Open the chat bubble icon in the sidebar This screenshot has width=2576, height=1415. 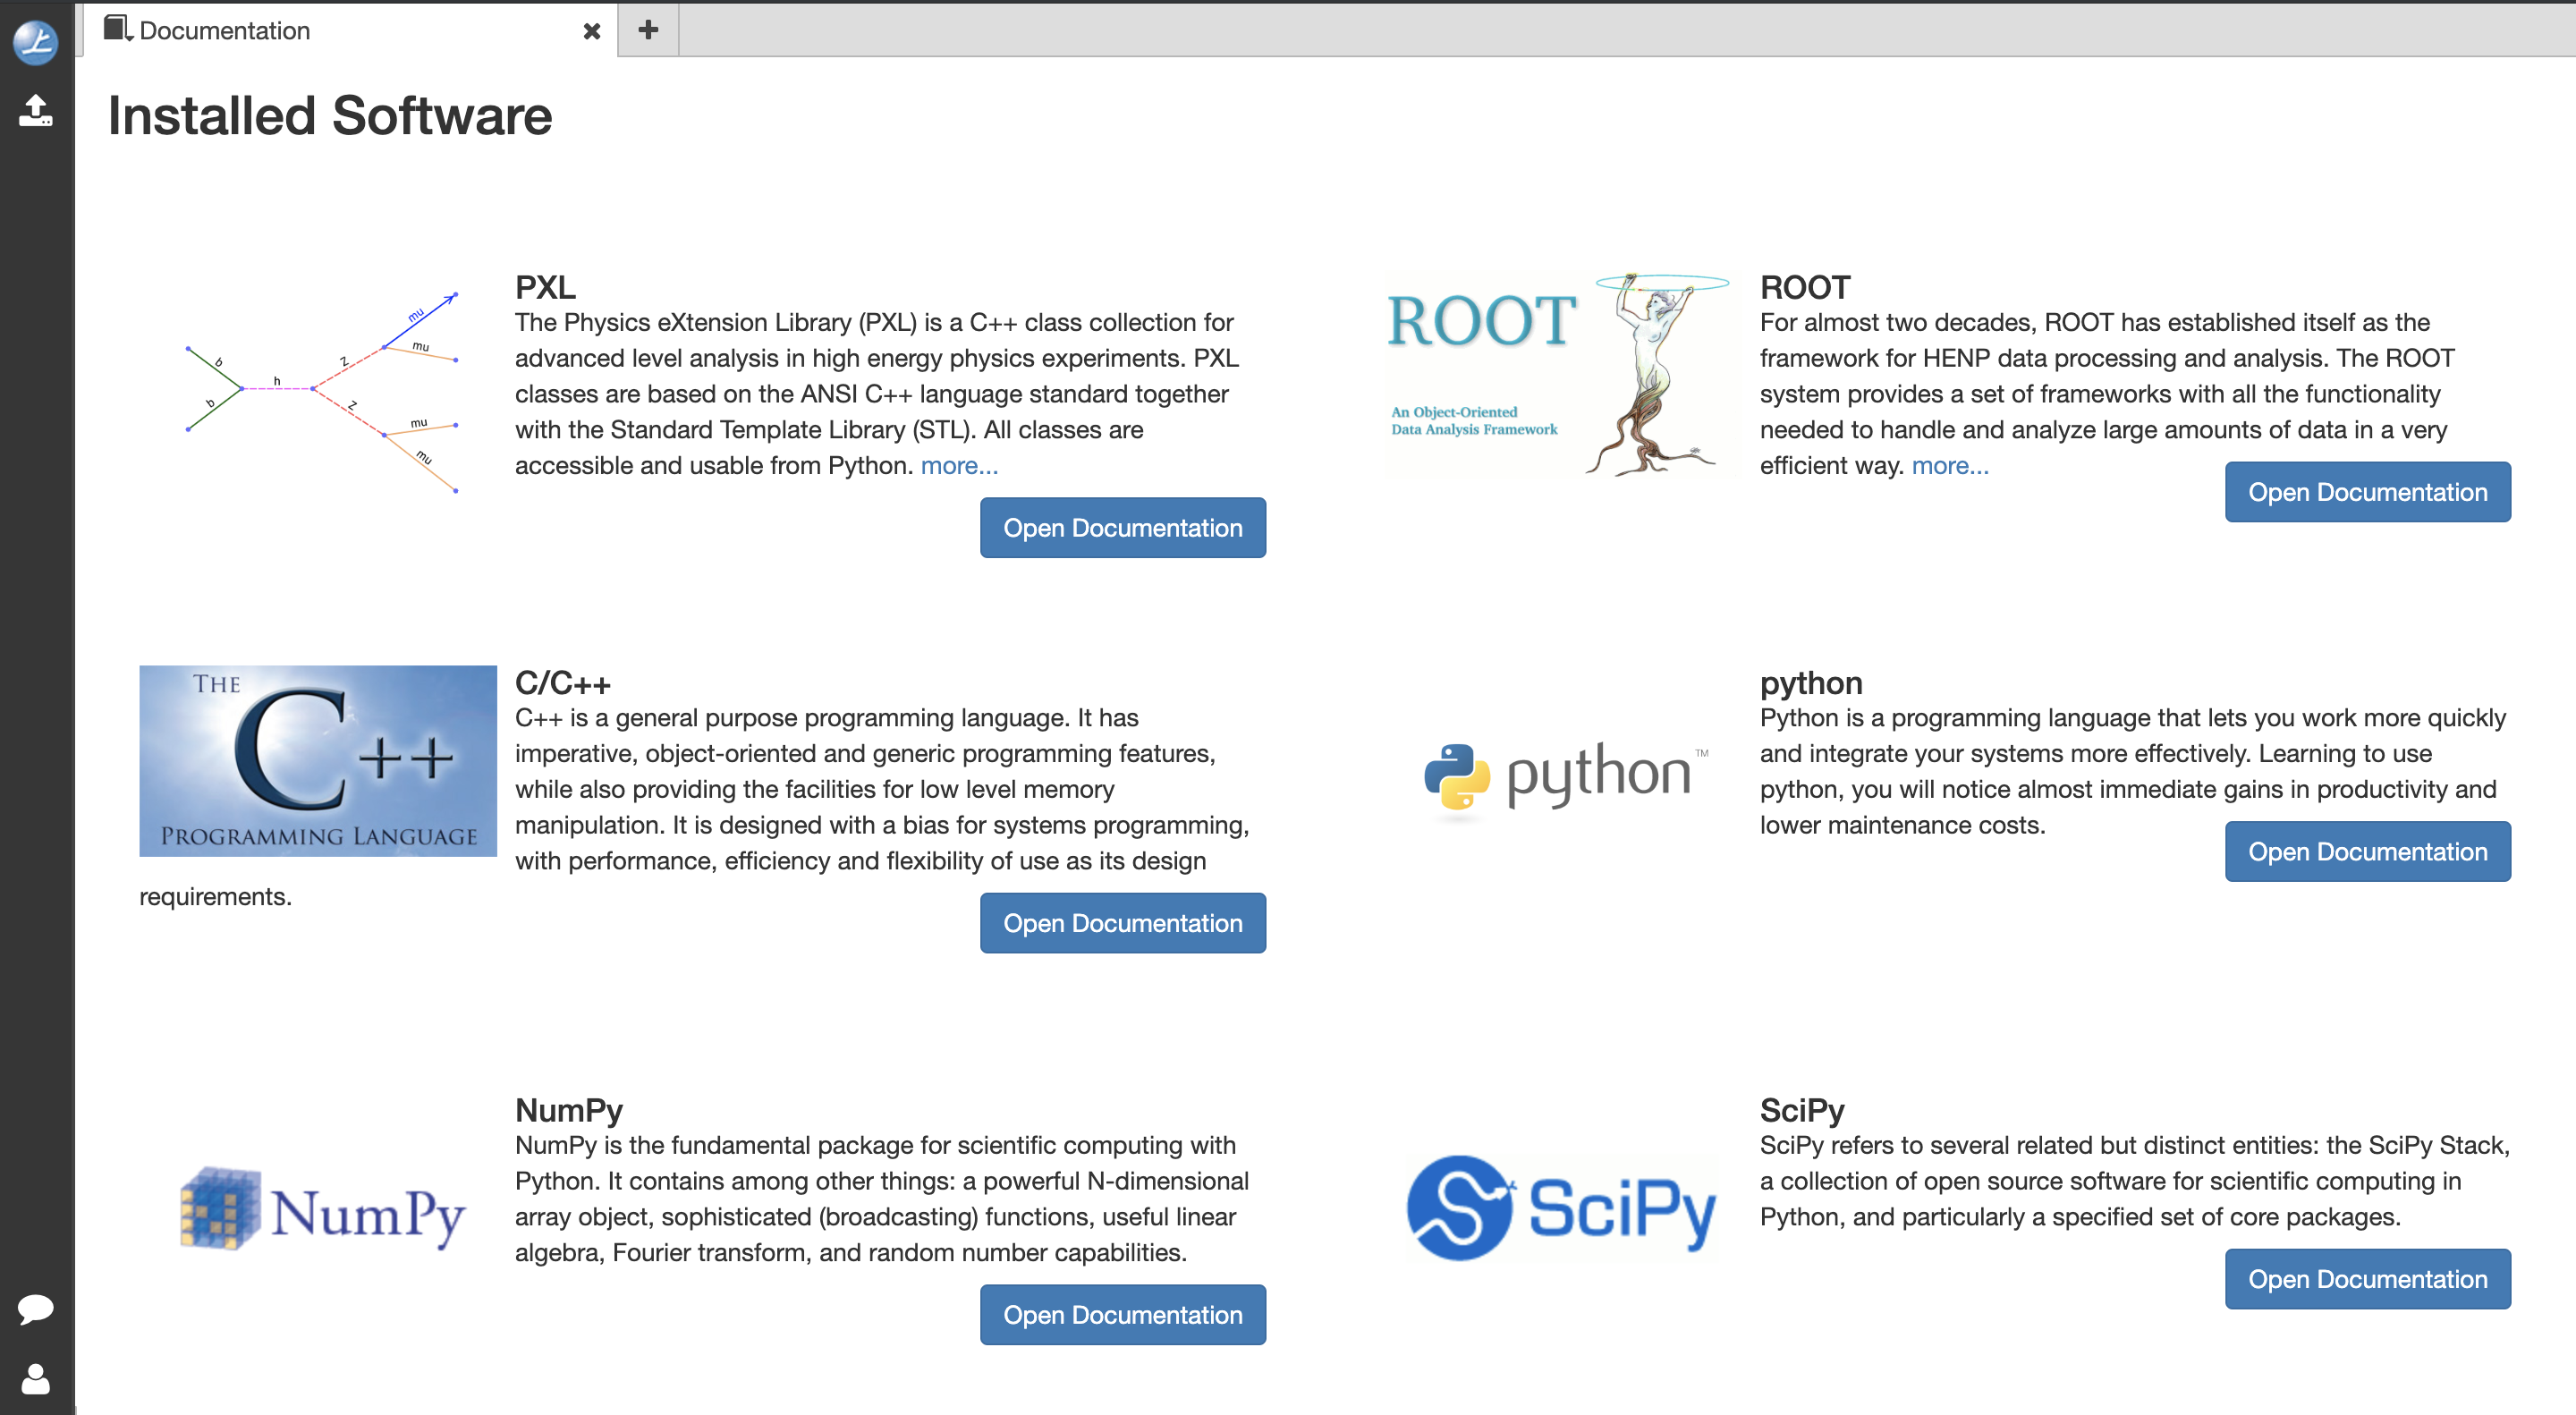36,1308
